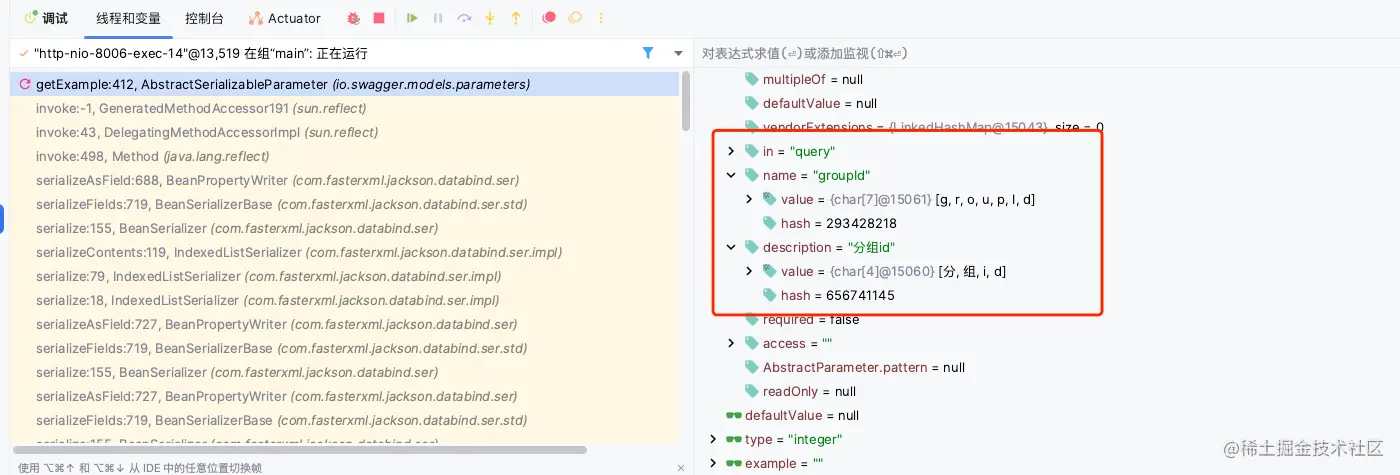Pause the program execution
This screenshot has height=475, width=1400.
point(438,18)
